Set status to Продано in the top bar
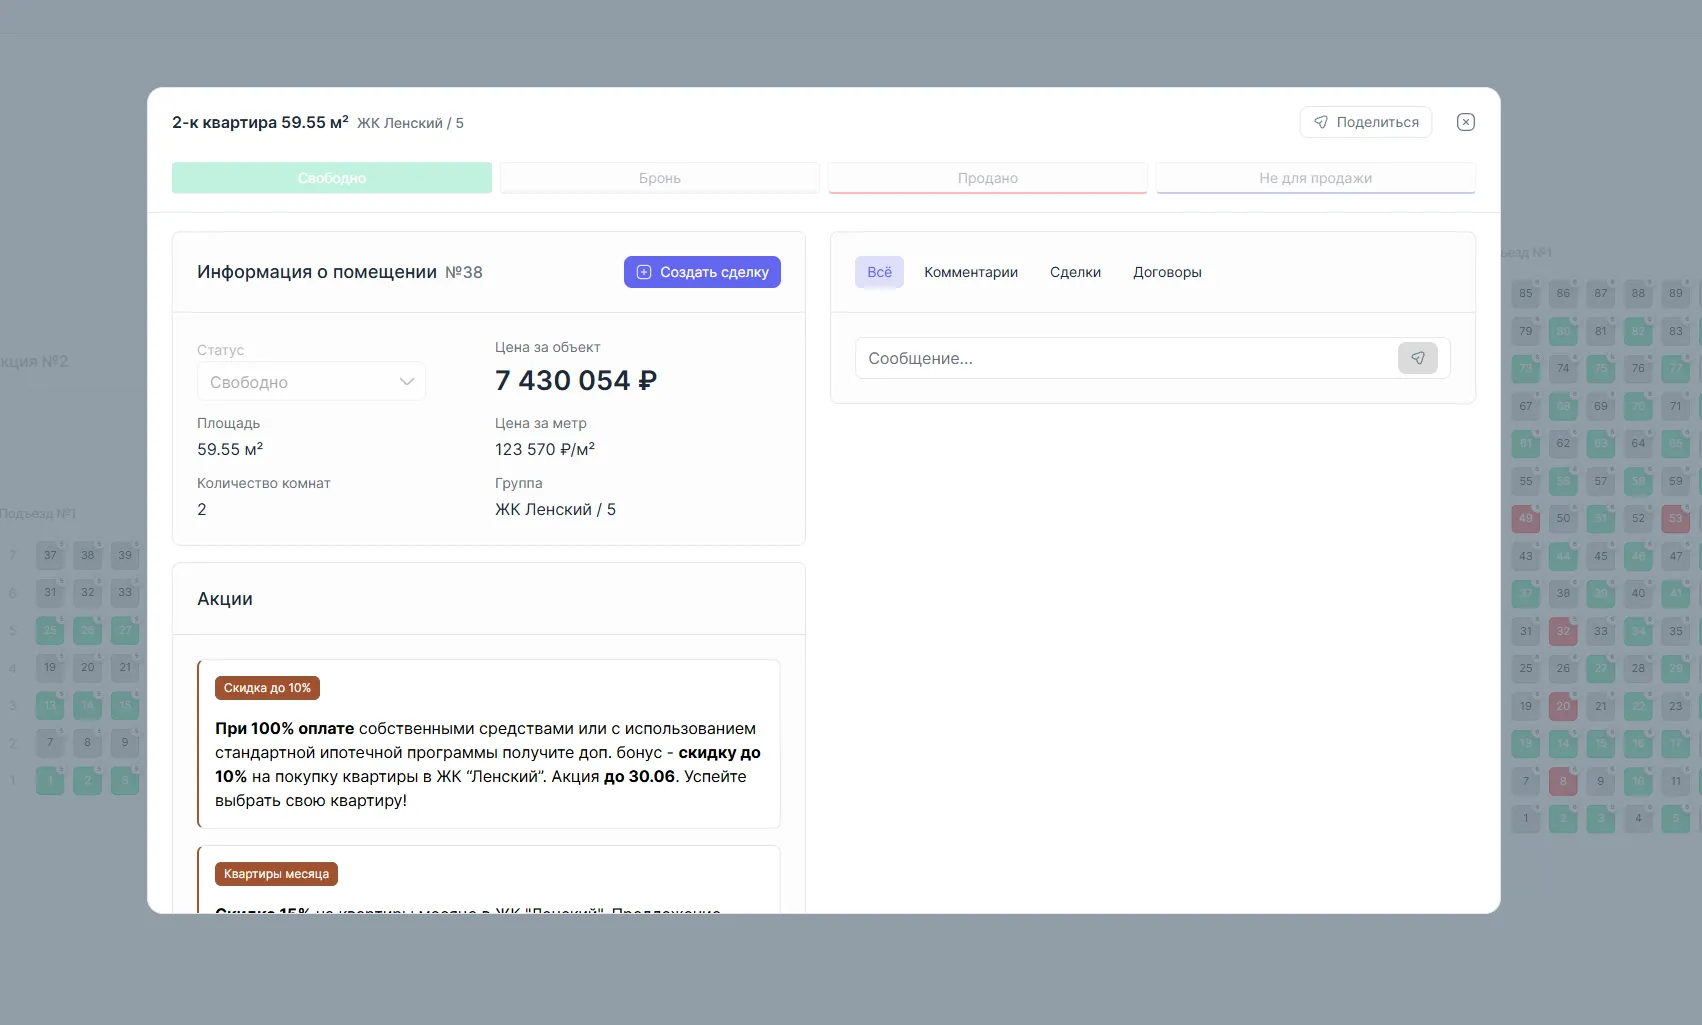This screenshot has width=1702, height=1025. pos(988,178)
